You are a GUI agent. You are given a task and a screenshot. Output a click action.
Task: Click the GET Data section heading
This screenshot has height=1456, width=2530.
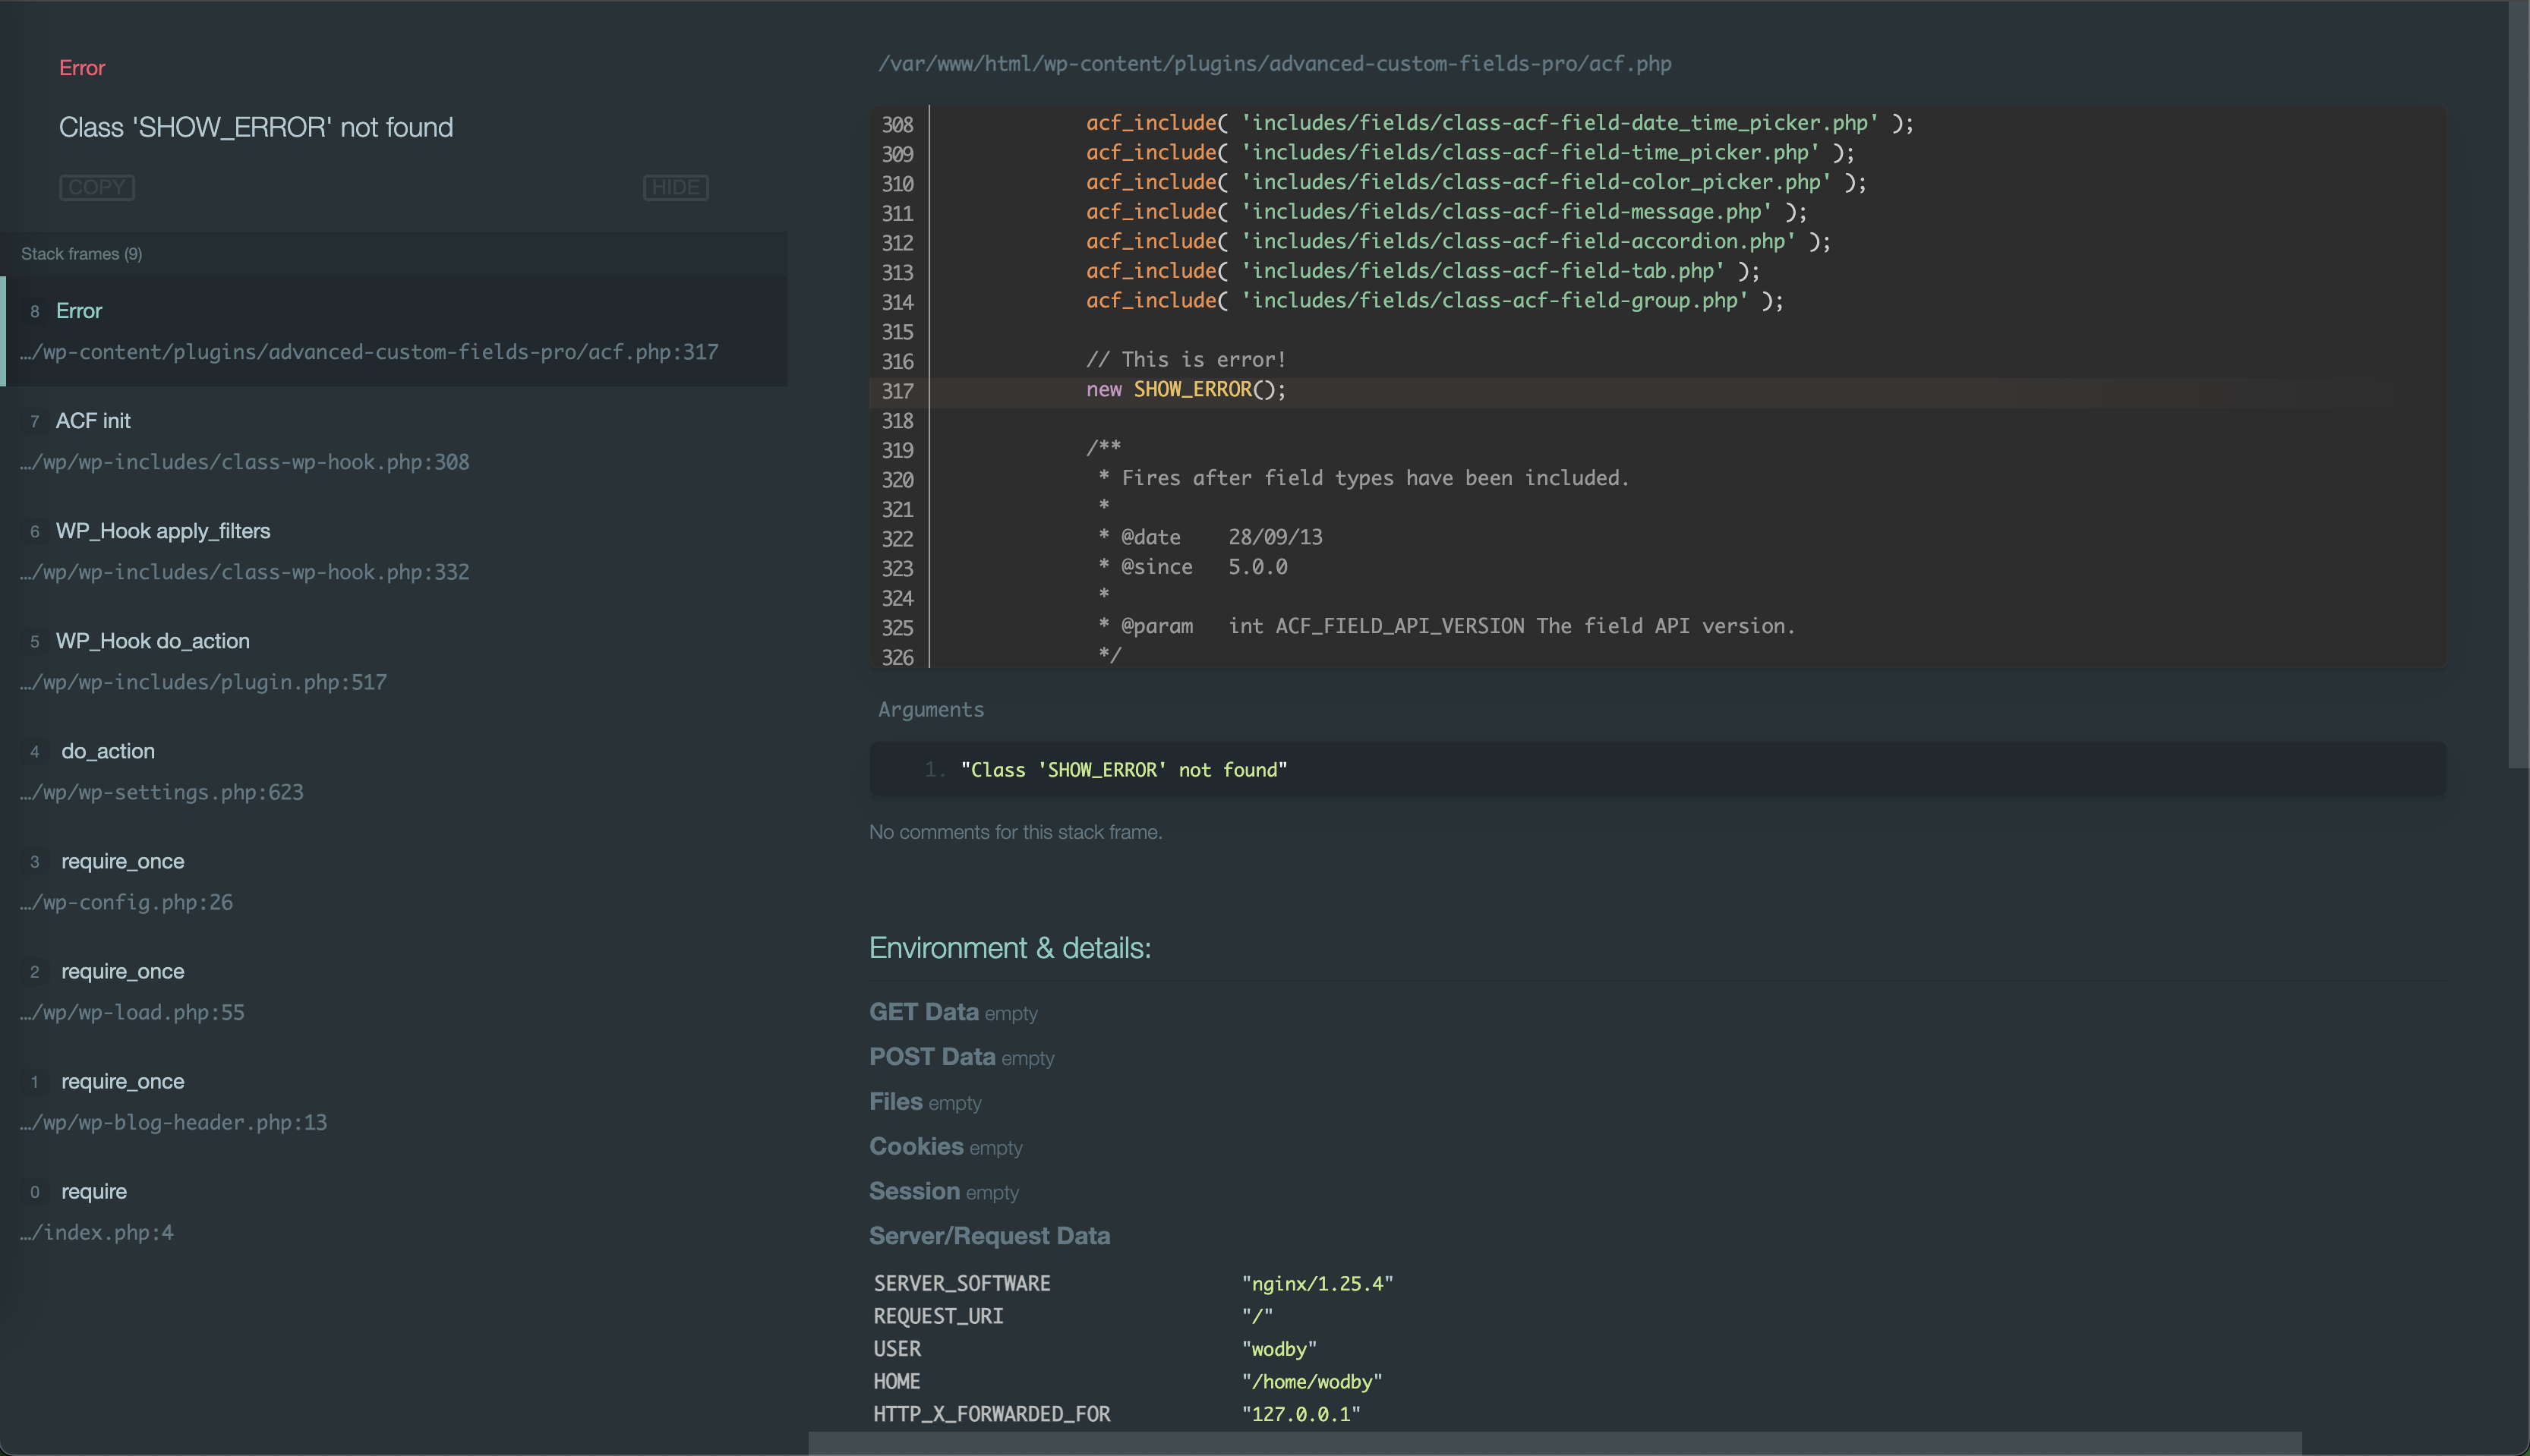tap(923, 1012)
